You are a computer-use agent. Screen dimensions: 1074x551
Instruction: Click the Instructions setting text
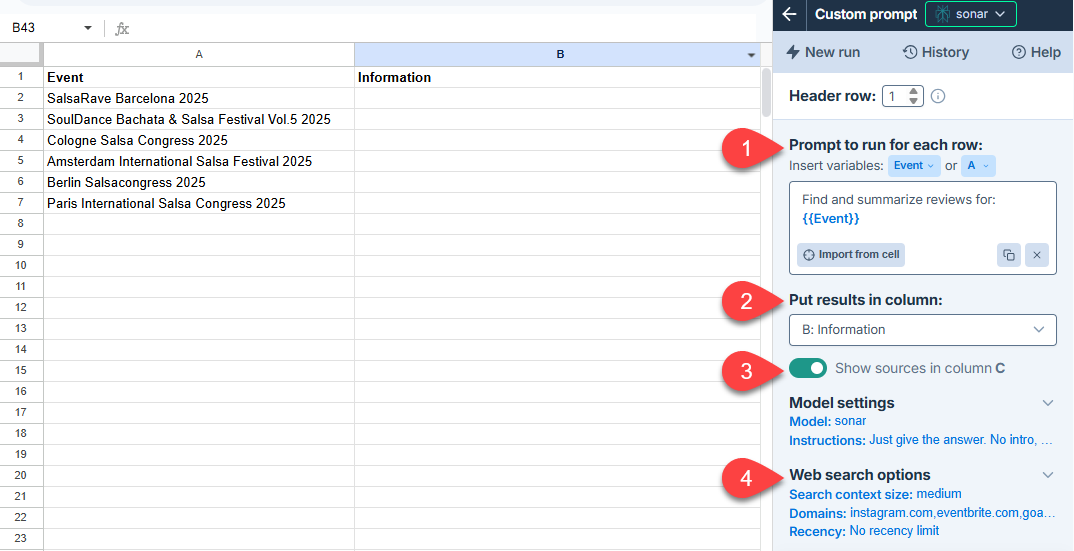pyautogui.click(x=921, y=440)
